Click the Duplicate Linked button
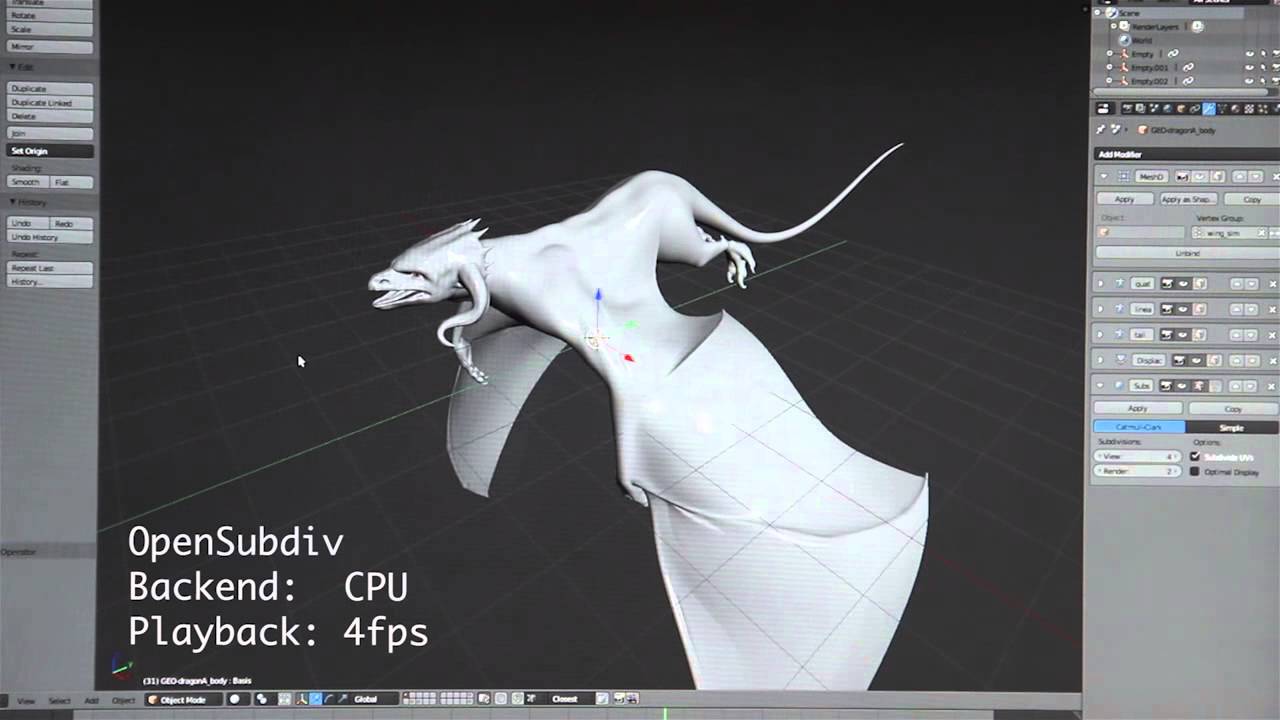The image size is (1280, 720). click(x=50, y=103)
